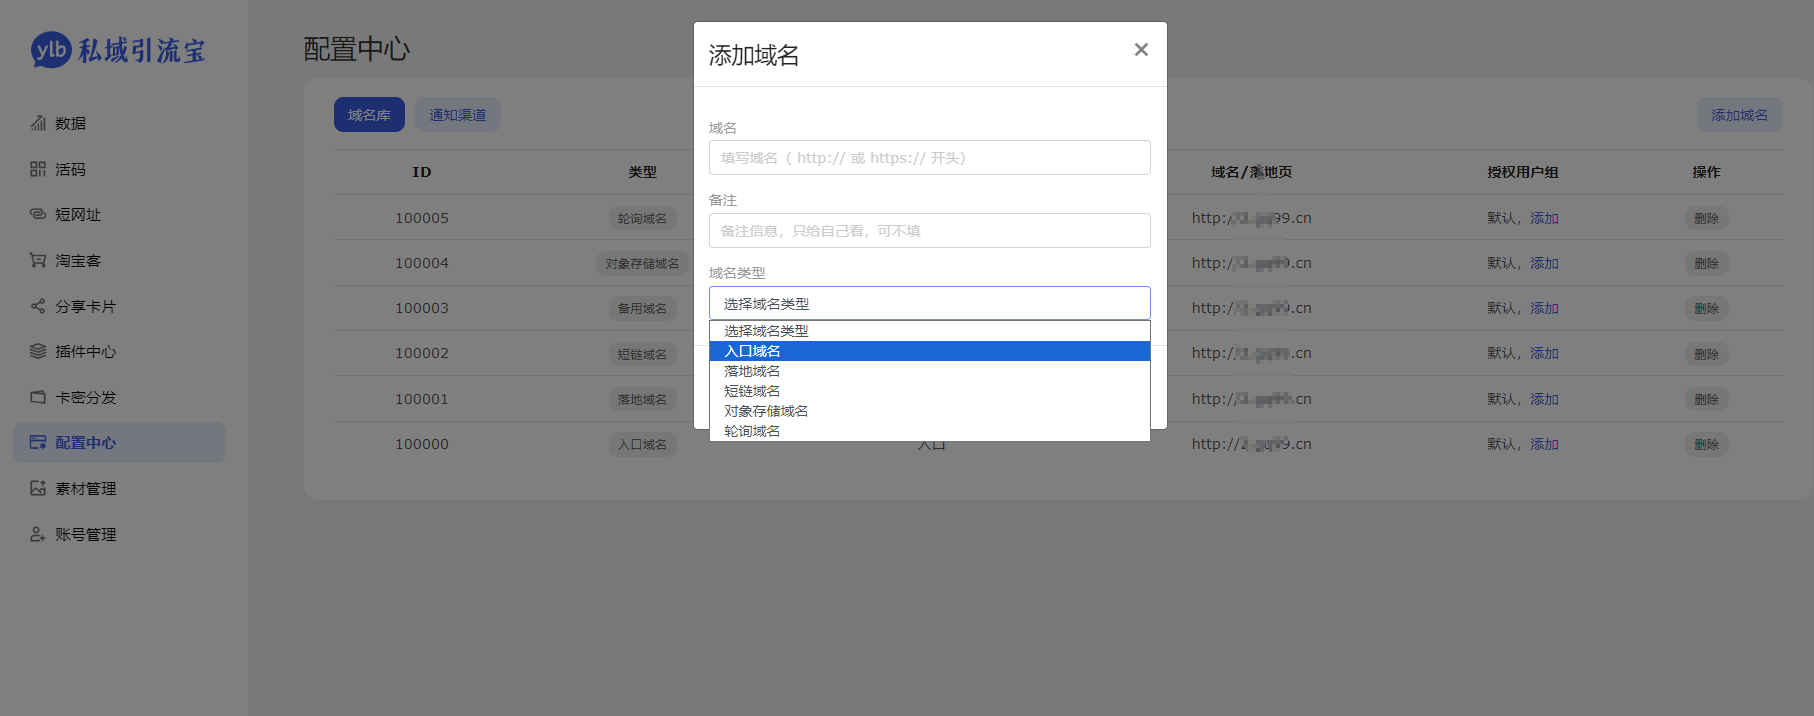
Task: Delete domain row 100005
Action: click(1706, 218)
